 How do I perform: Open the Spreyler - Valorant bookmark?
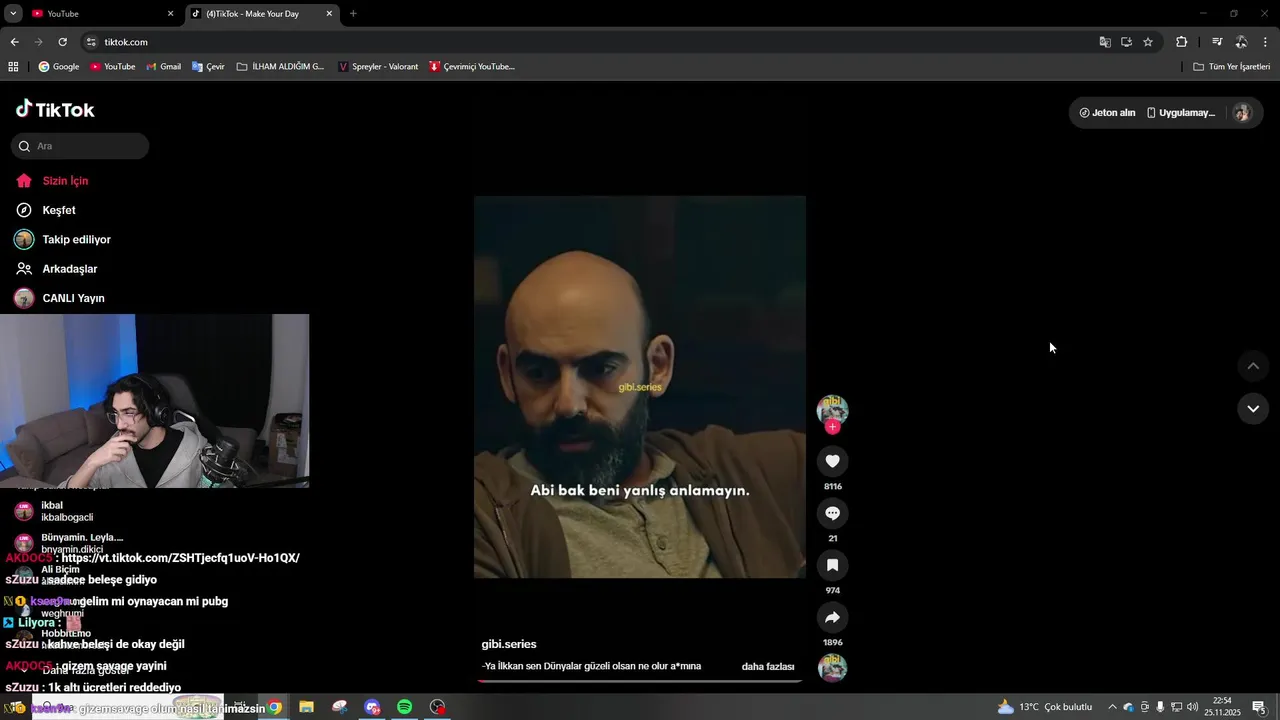coord(378,67)
